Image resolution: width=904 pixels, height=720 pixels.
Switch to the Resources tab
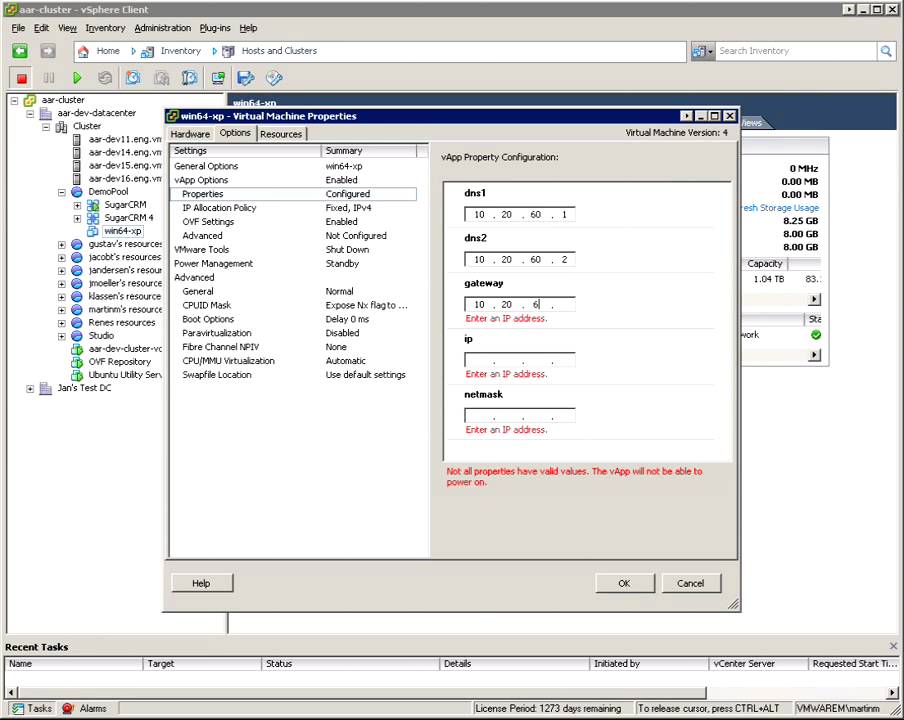(281, 134)
